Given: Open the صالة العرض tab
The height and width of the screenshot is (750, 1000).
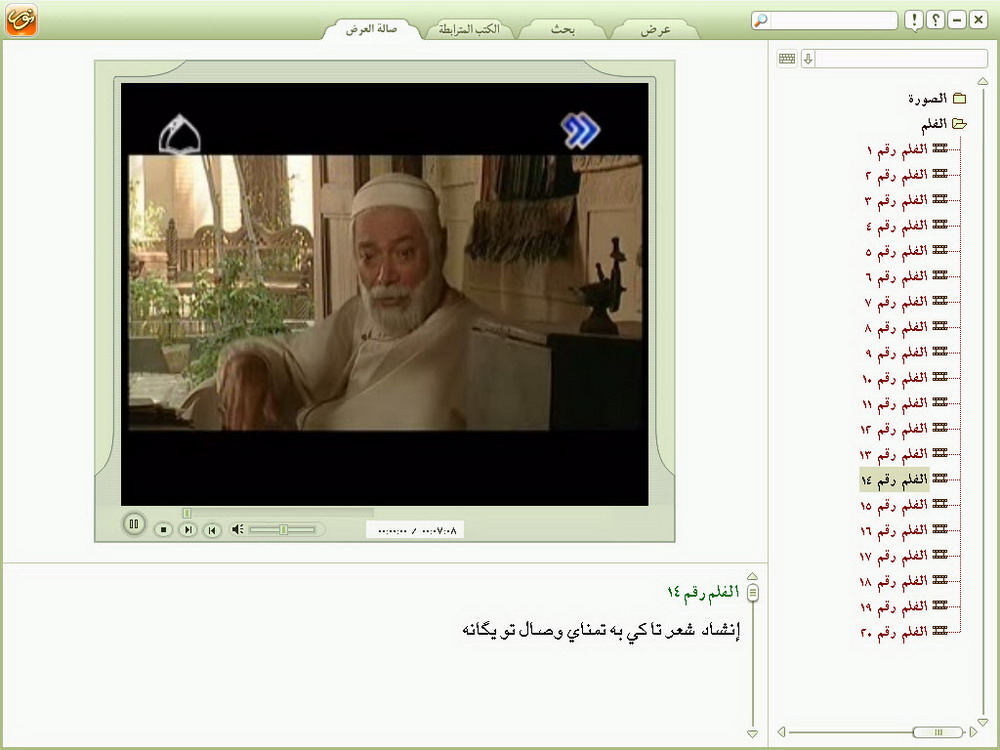Looking at the screenshot, I should click(371, 29).
